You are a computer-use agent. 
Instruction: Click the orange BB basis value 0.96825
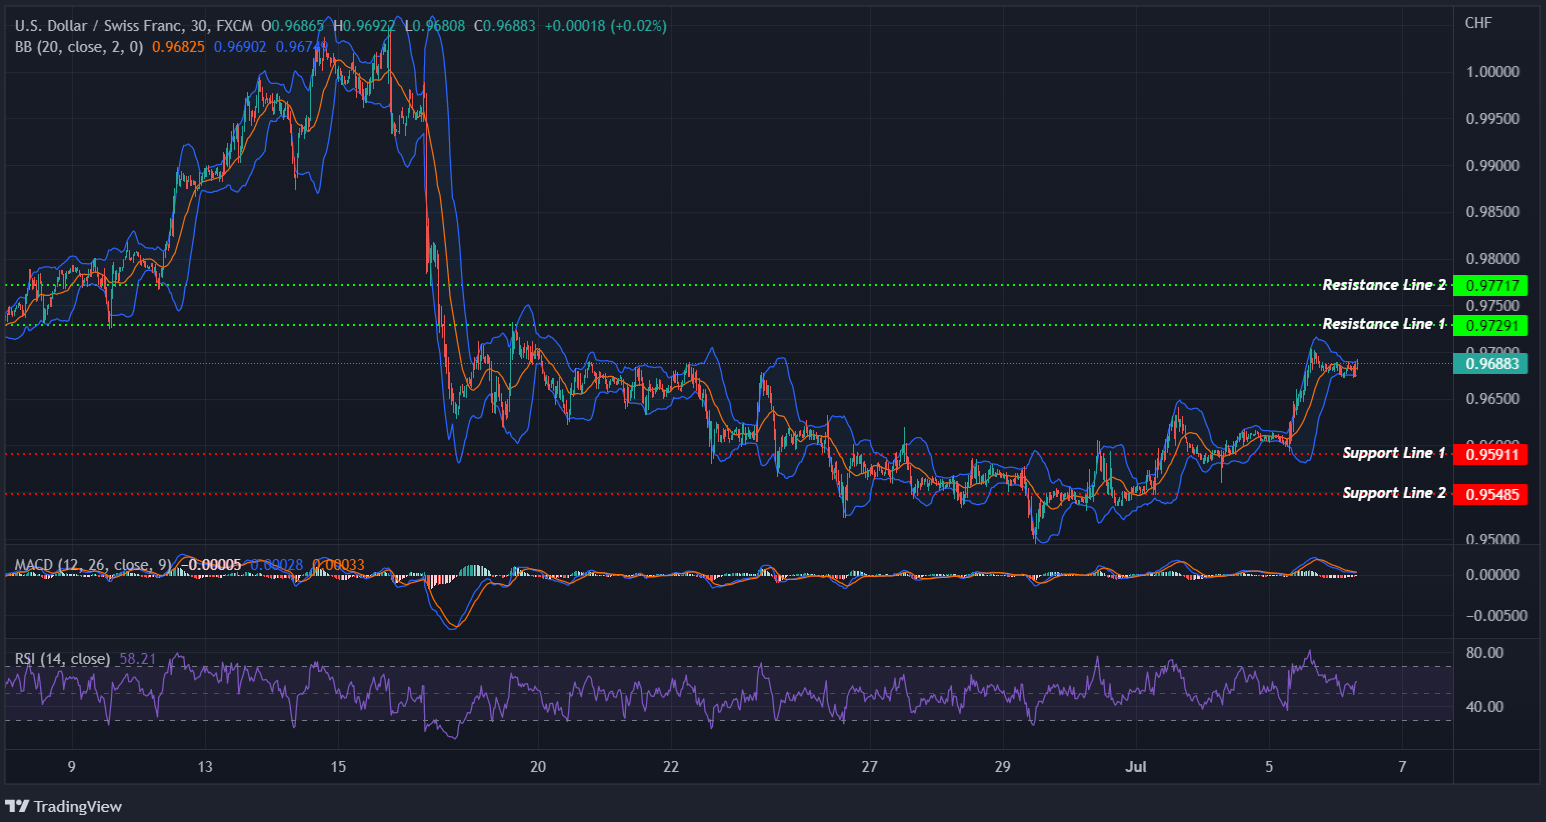[180, 47]
